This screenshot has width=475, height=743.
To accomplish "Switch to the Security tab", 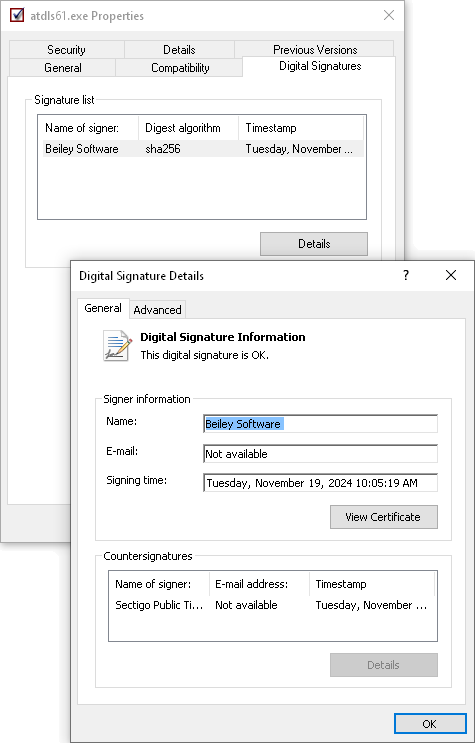I will pyautogui.click(x=66, y=50).
